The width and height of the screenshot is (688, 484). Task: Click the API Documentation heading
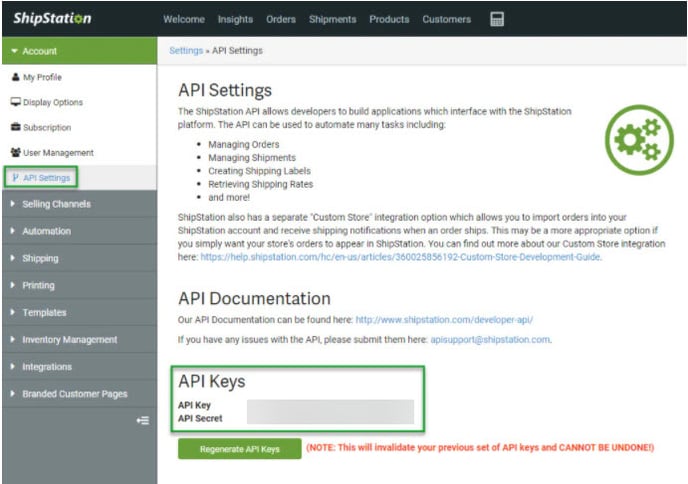pos(254,298)
